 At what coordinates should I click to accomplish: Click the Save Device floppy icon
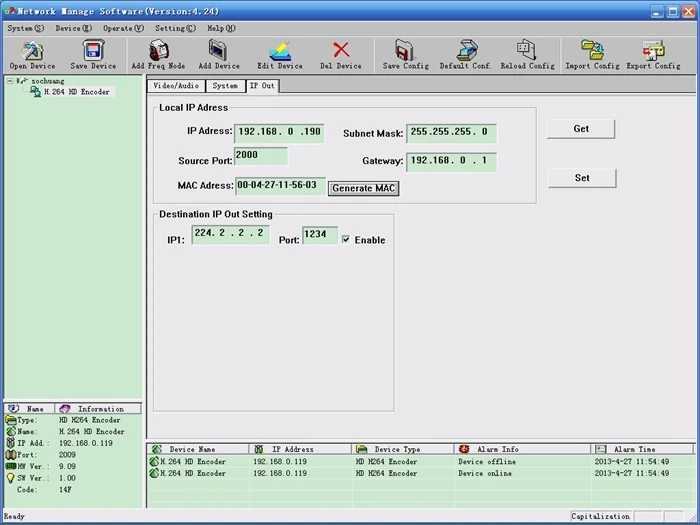93,50
